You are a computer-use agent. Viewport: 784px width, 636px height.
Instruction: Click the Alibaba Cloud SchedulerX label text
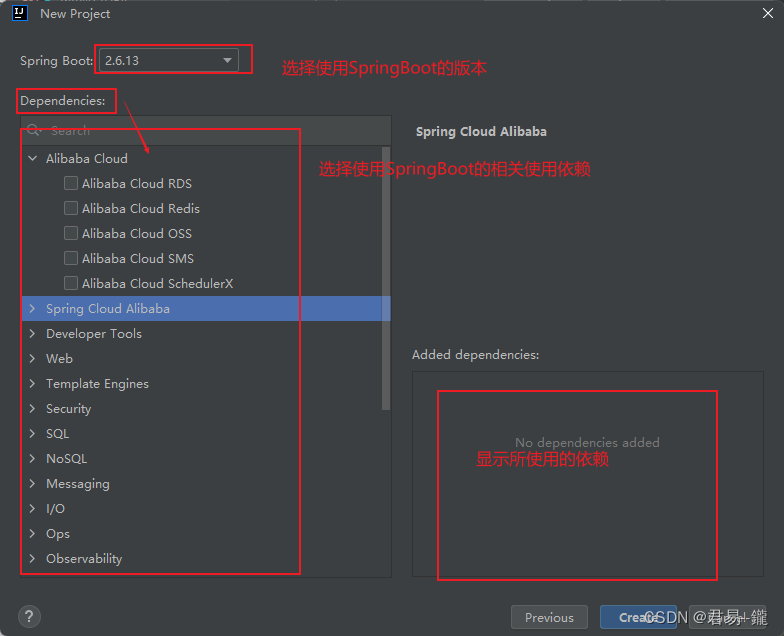point(158,284)
